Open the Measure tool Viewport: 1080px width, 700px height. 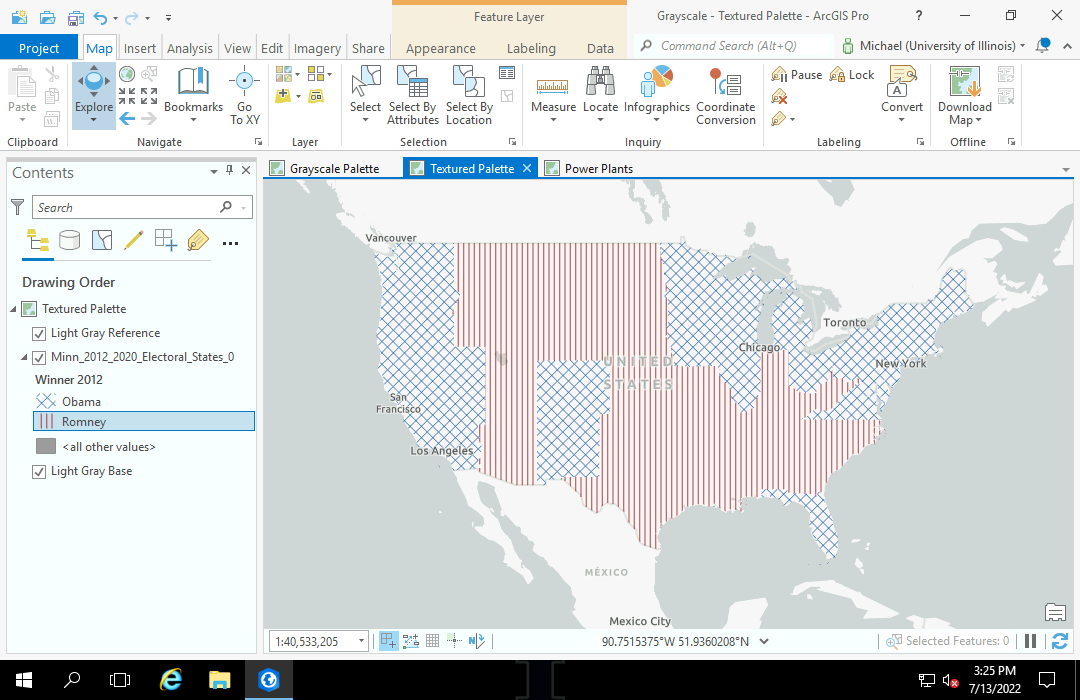(553, 93)
